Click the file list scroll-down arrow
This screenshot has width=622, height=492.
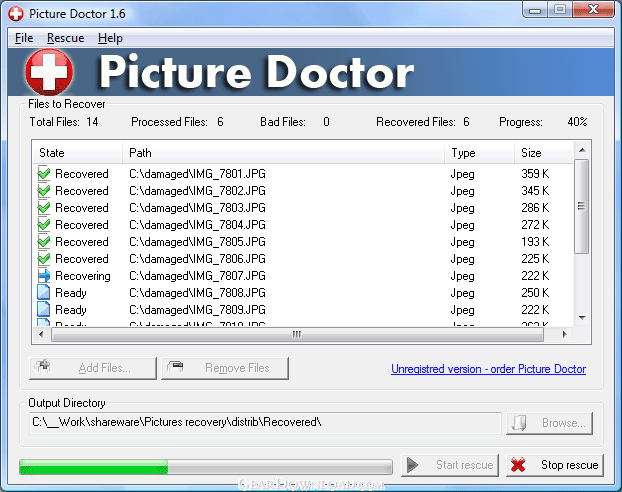pos(582,317)
